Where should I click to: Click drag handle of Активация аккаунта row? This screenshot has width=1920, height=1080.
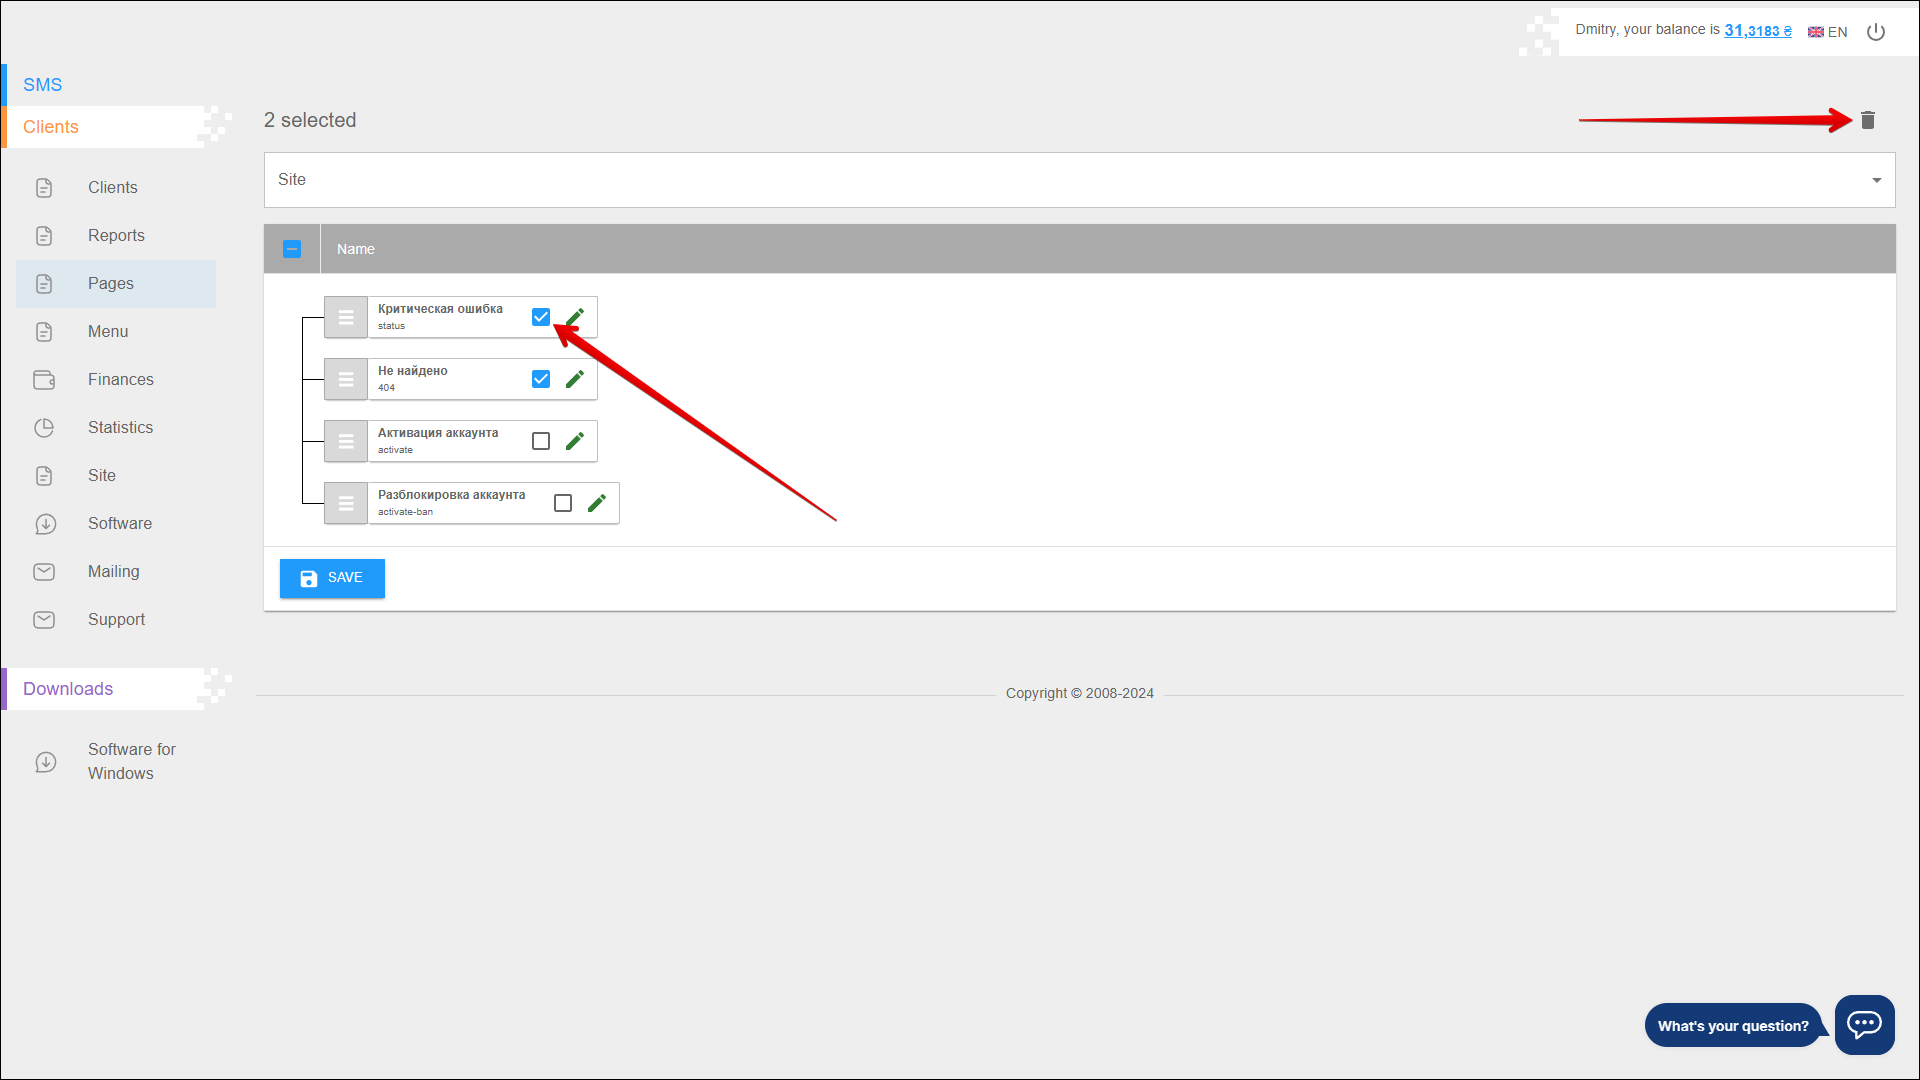[346, 441]
